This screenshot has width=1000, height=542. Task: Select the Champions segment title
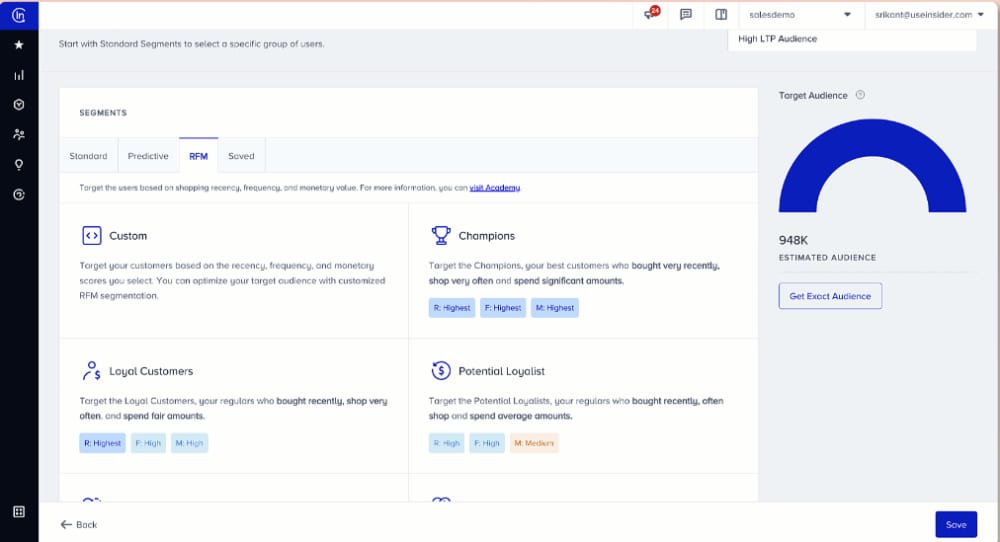pos(487,235)
